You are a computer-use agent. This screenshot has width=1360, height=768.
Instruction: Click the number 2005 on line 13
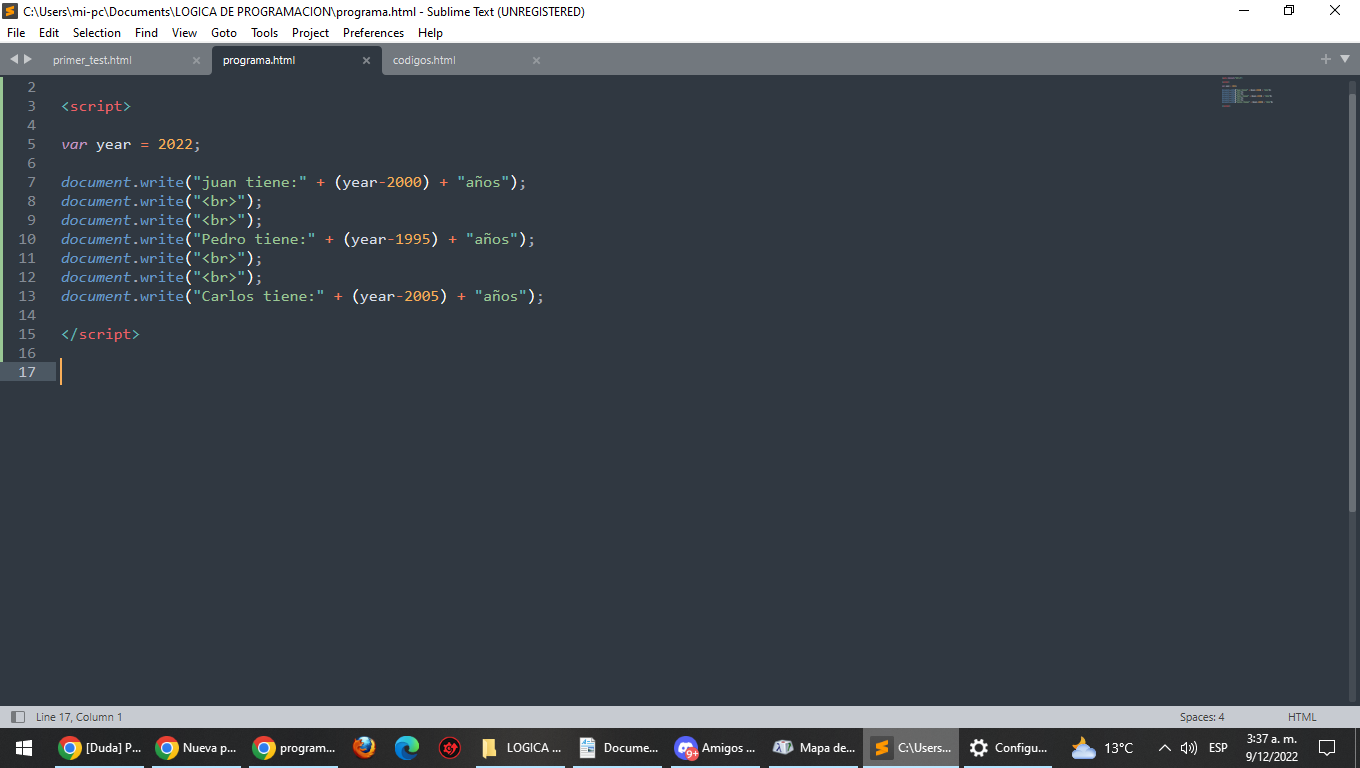pyautogui.click(x=422, y=296)
